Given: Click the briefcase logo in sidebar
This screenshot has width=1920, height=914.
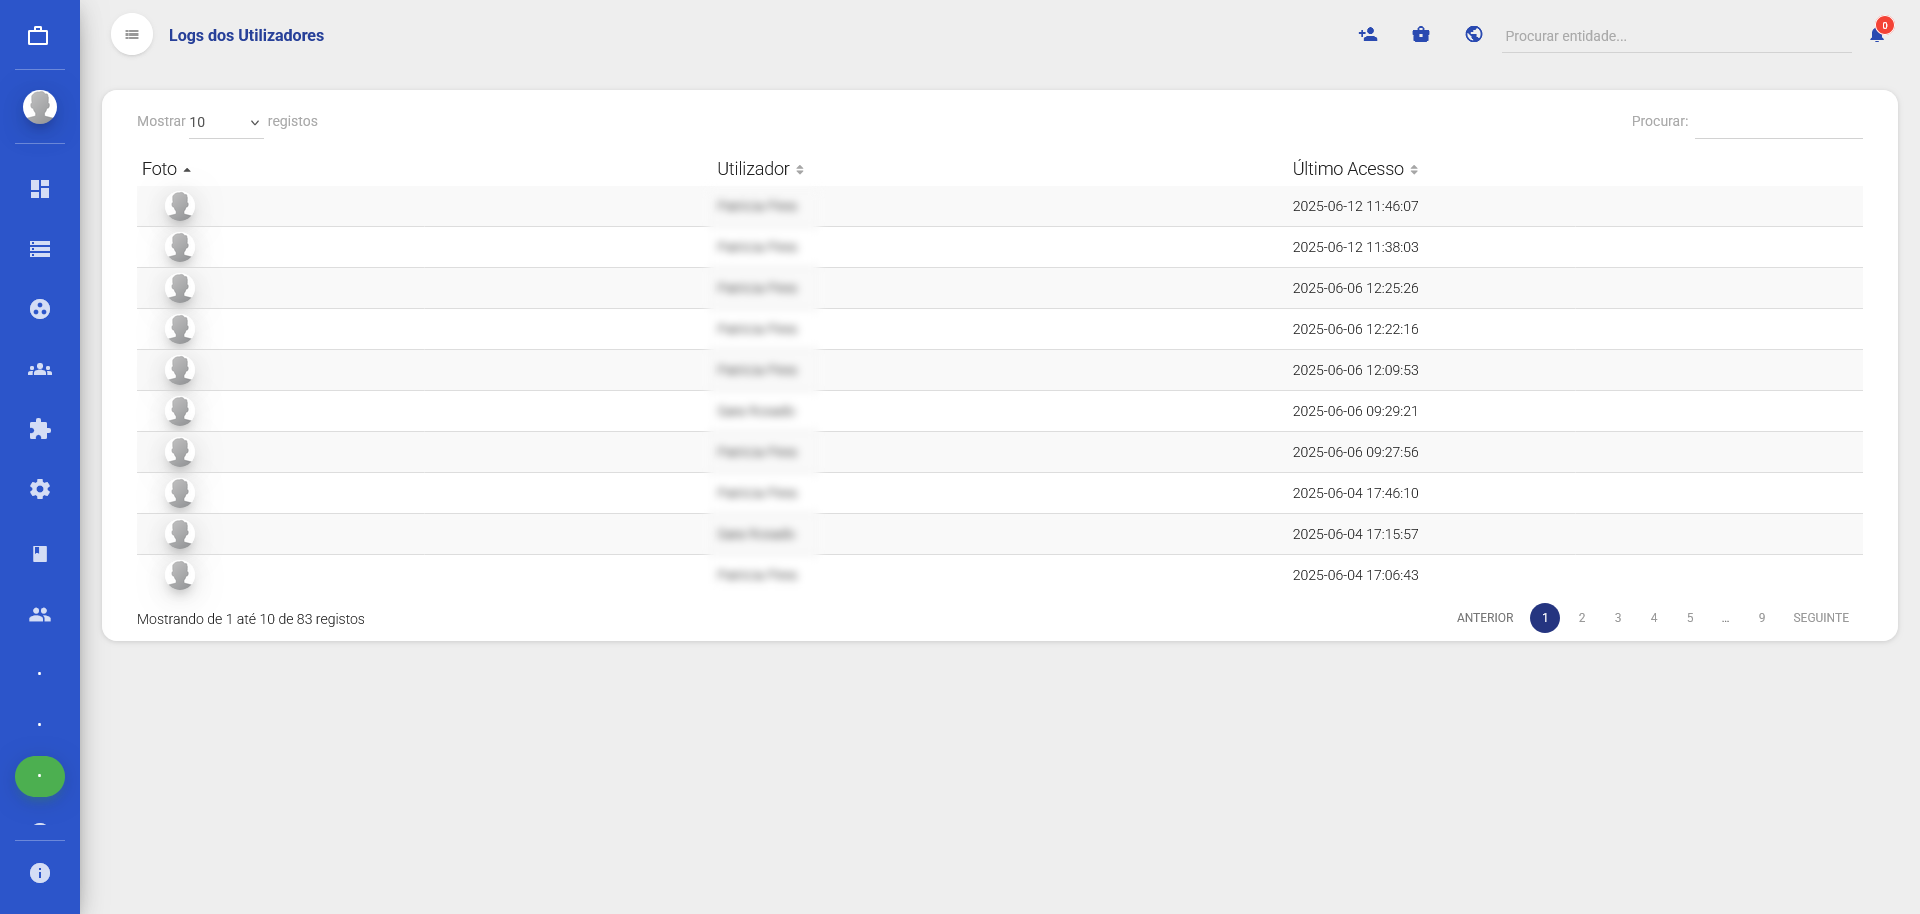Looking at the screenshot, I should point(38,36).
